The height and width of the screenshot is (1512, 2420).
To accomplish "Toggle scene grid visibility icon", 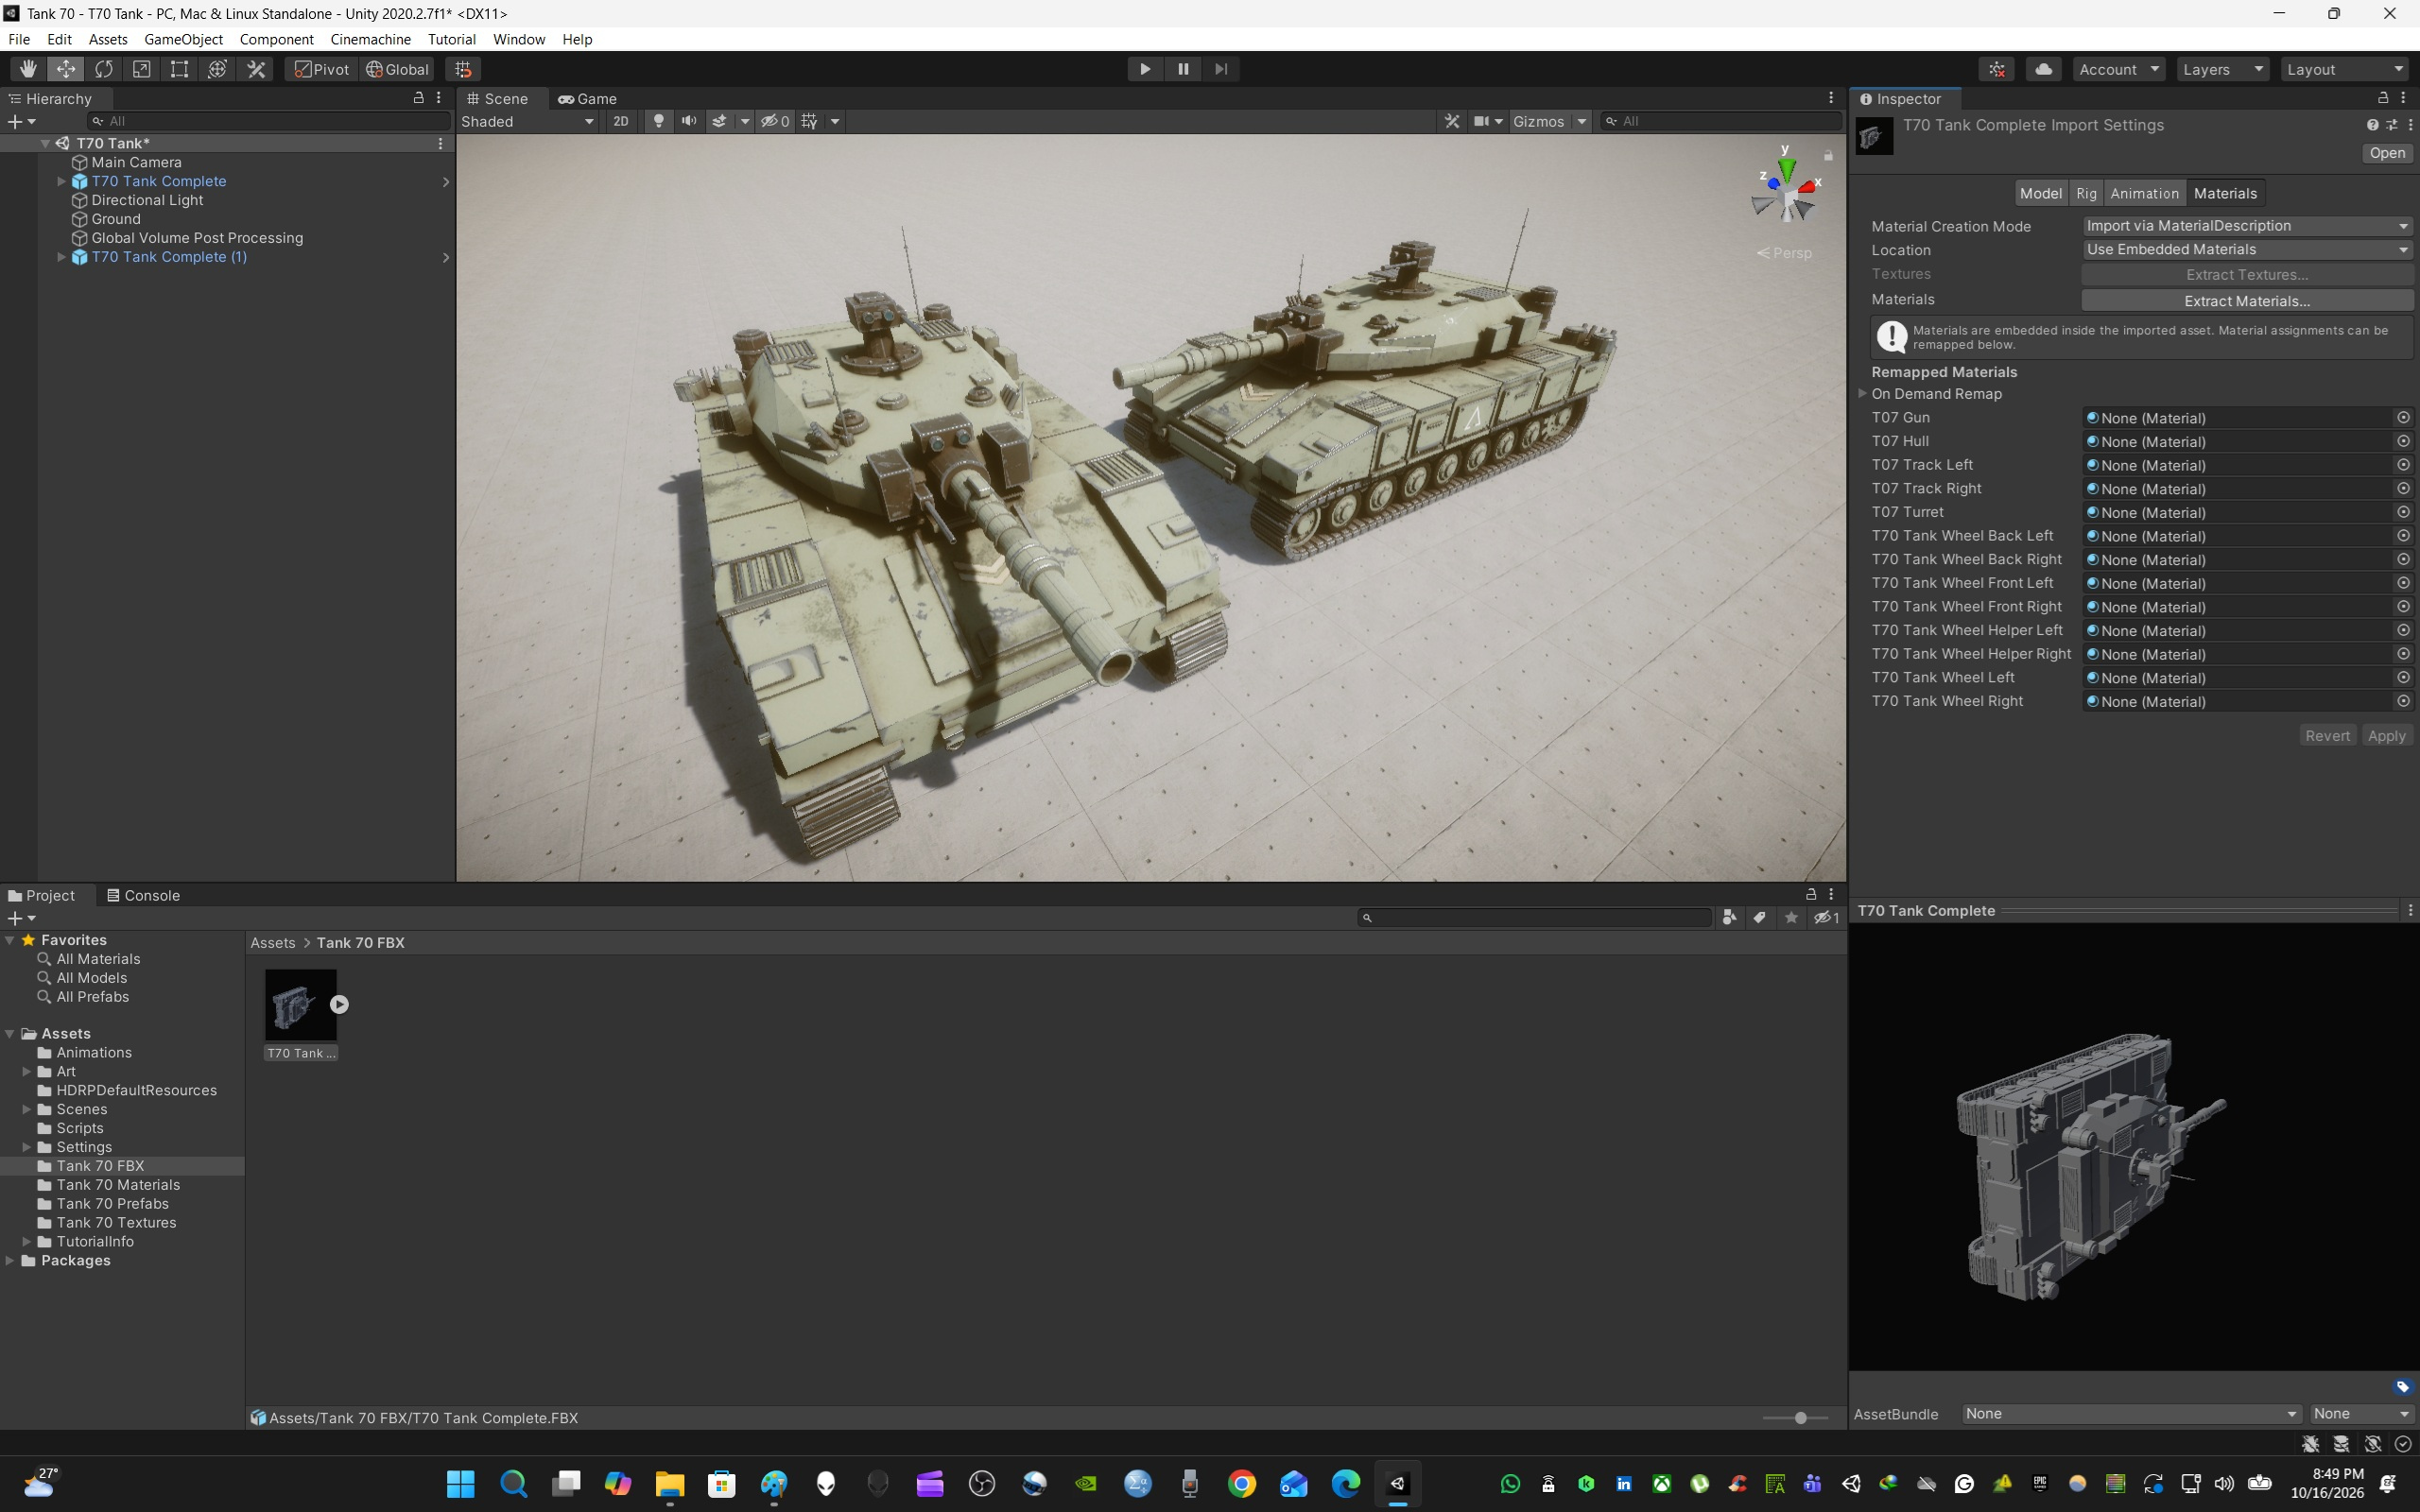I will [809, 121].
